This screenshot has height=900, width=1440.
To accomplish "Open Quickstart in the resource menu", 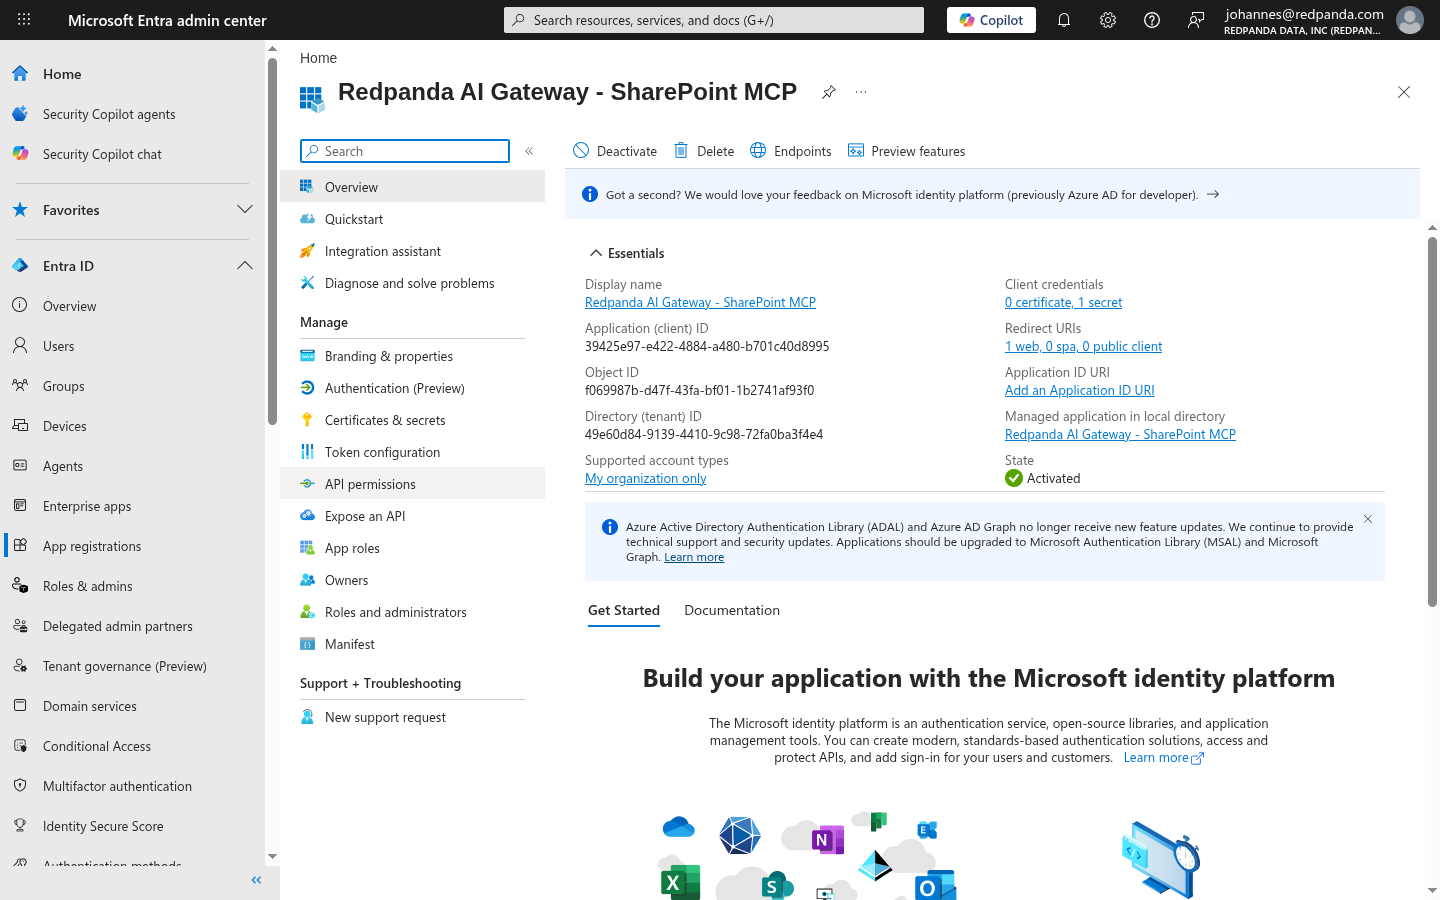I will click(412, 219).
